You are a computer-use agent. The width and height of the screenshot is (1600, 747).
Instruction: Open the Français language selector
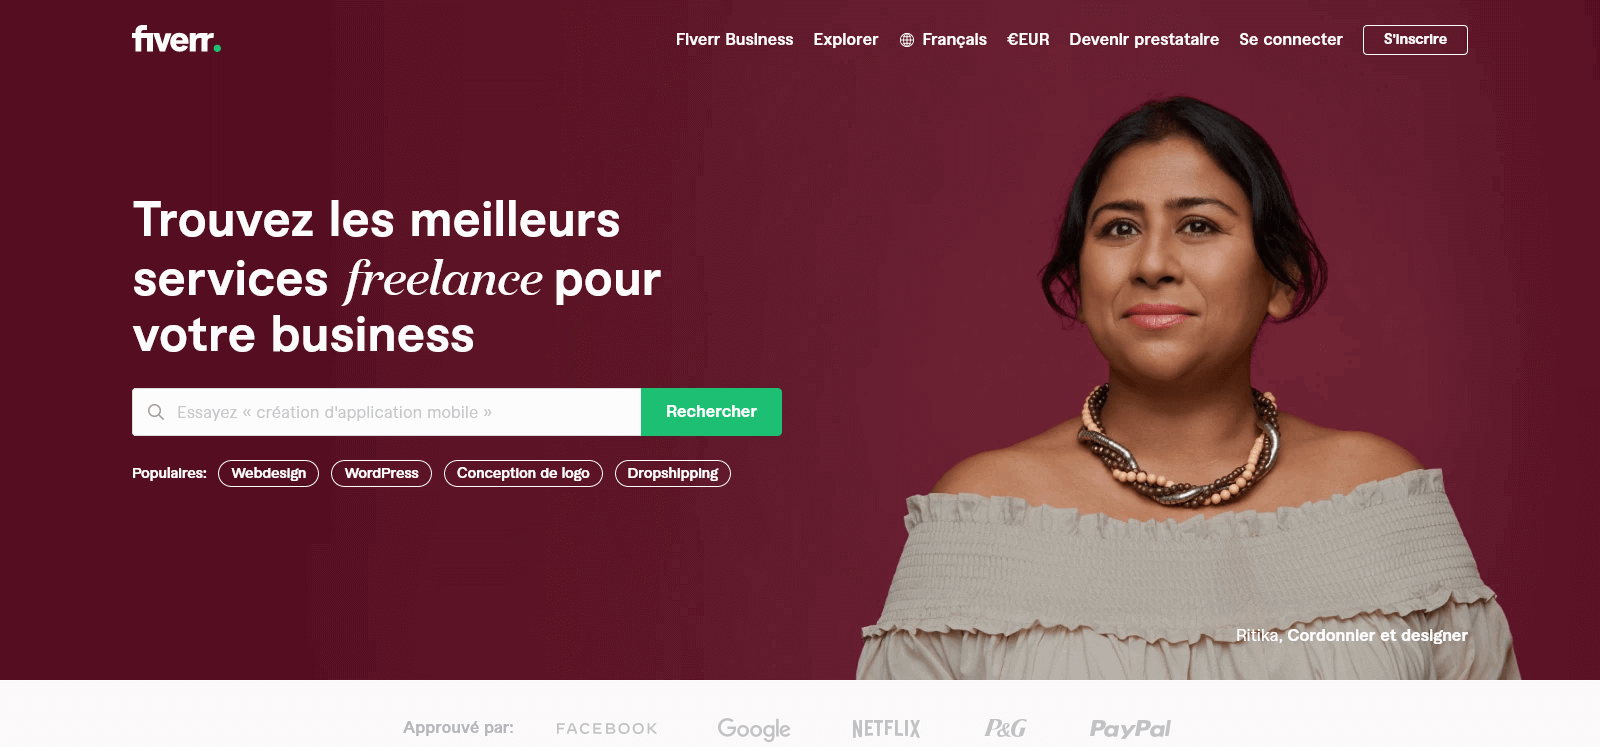tap(954, 40)
